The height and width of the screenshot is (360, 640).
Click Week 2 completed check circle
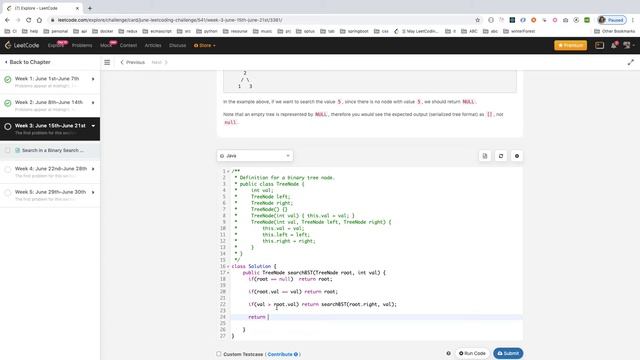(x=8, y=103)
